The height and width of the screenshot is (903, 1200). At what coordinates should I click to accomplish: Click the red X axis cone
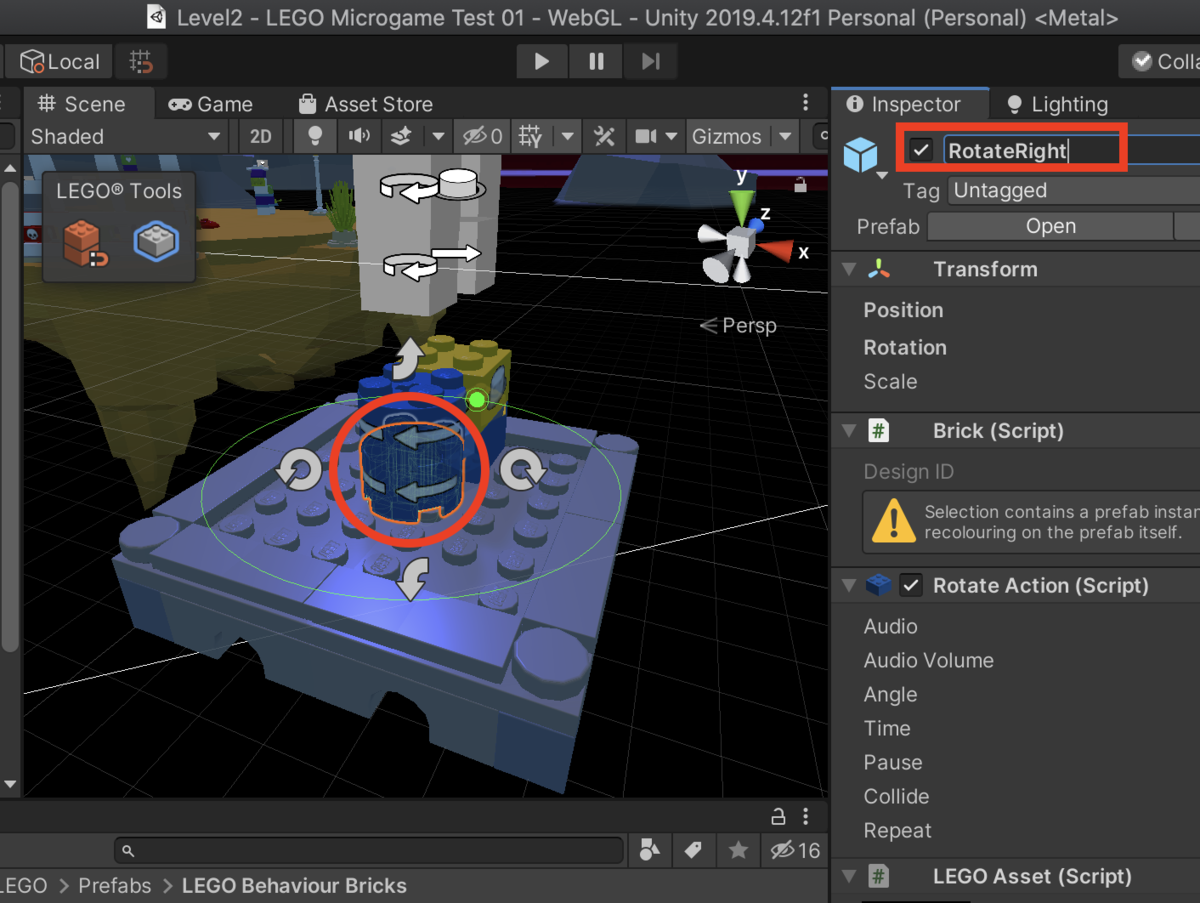pos(777,250)
